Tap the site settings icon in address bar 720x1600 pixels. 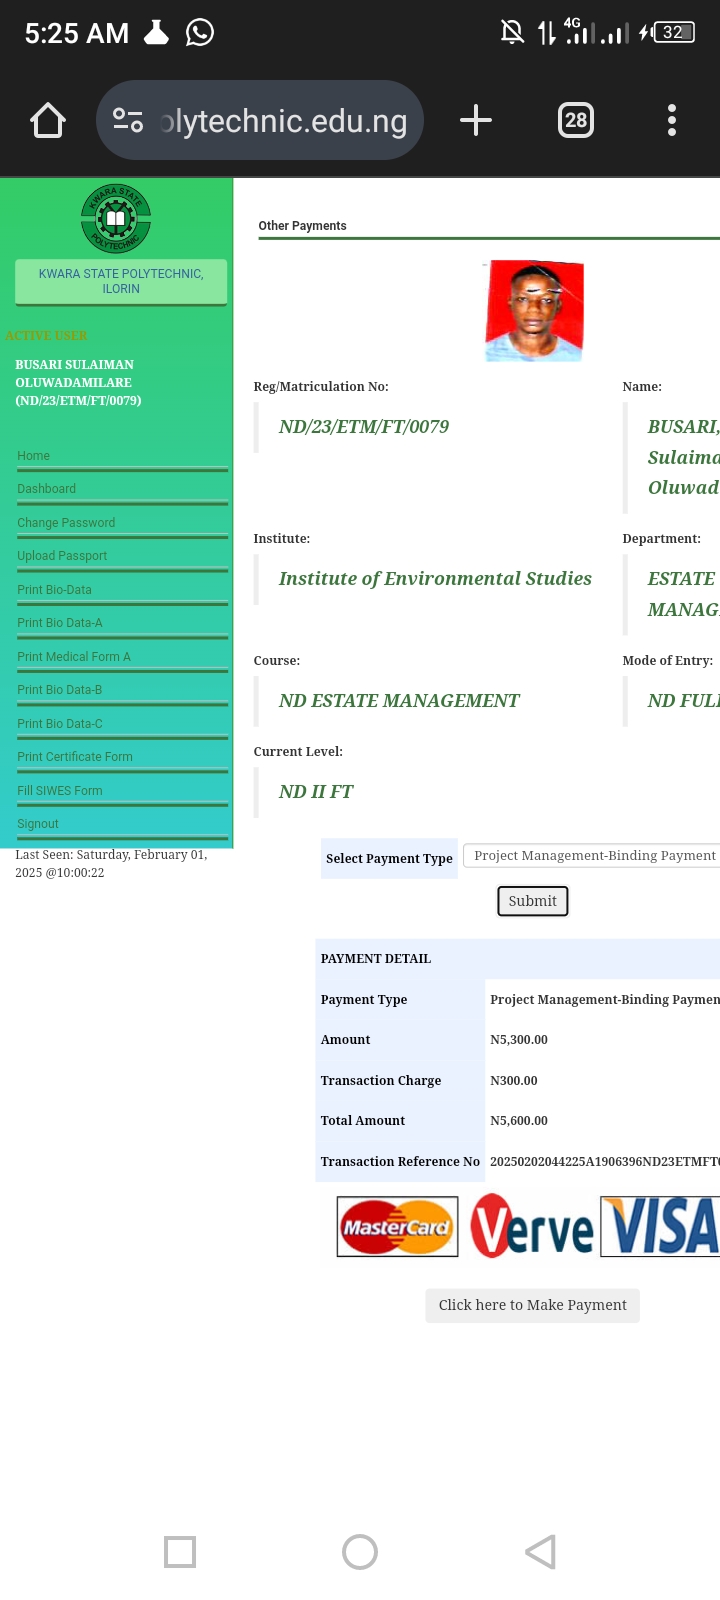pyautogui.click(x=128, y=121)
